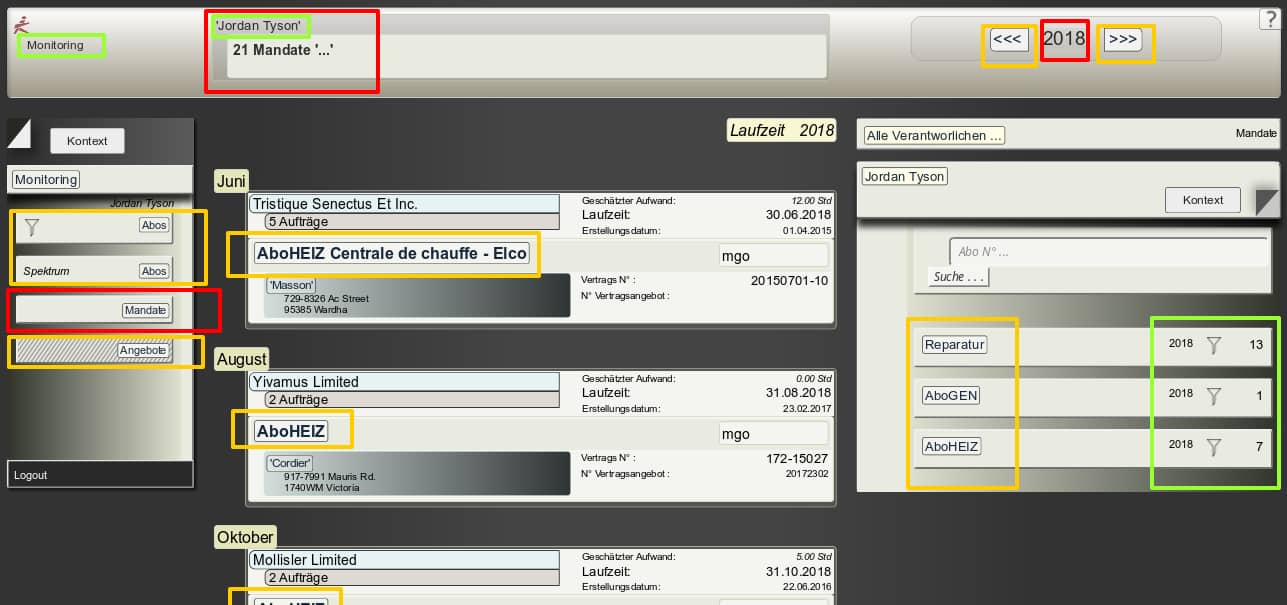Viewport: 1287px width, 605px height.
Task: Open the Angebote section in sidebar
Action: pos(143,351)
